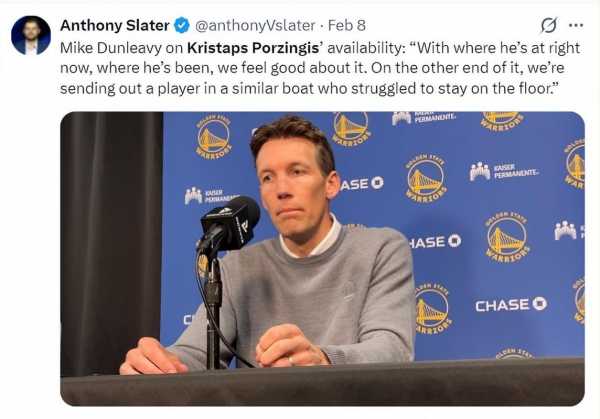Open the more options ellipsis menu

(x=576, y=25)
